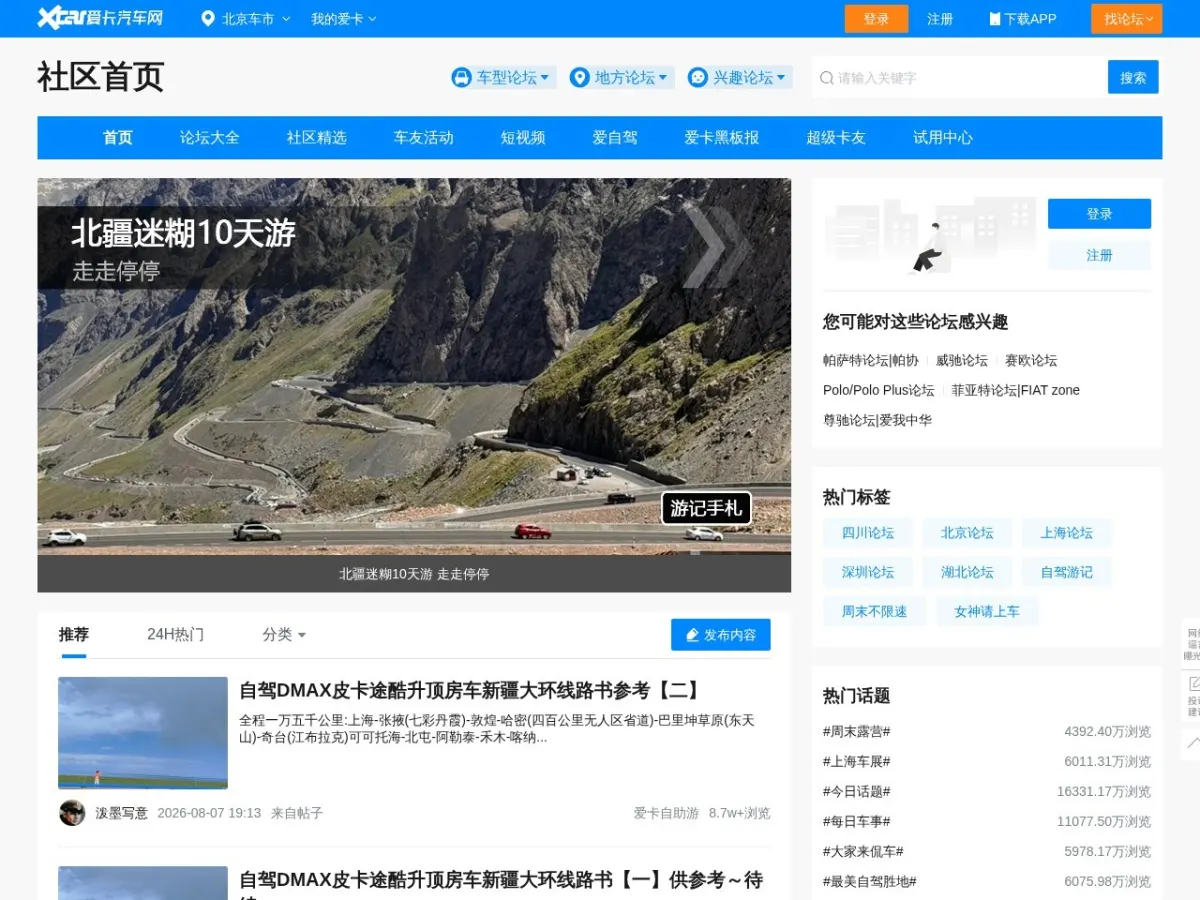Open the 爱卡黑板报 nav item

(x=722, y=138)
